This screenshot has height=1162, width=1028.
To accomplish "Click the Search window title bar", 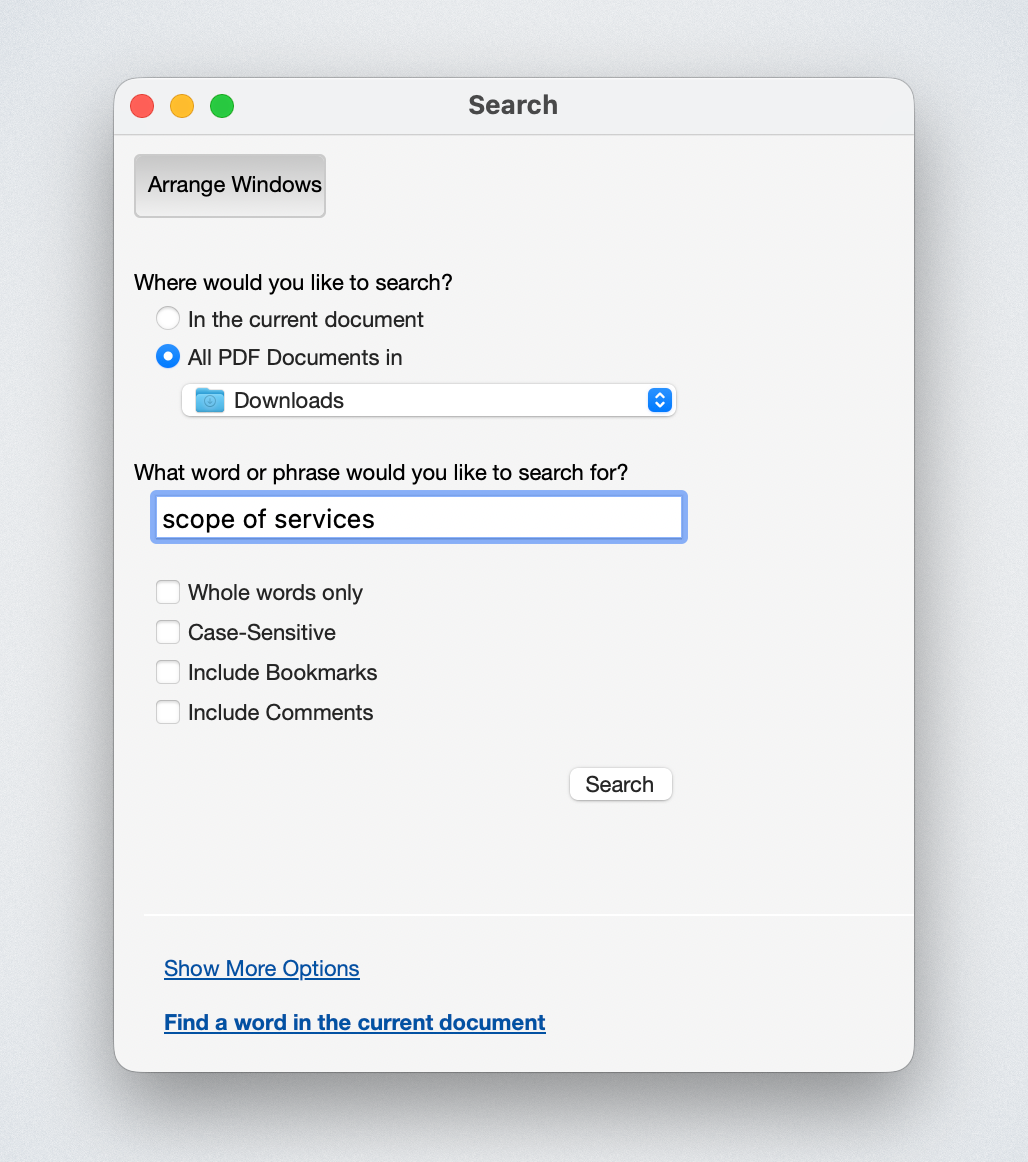I will [513, 105].
